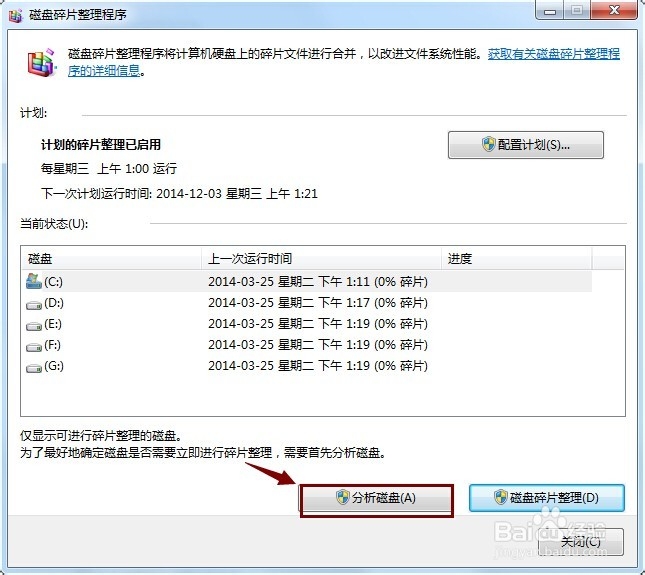Click (G:) row last run time text

pos(318,366)
